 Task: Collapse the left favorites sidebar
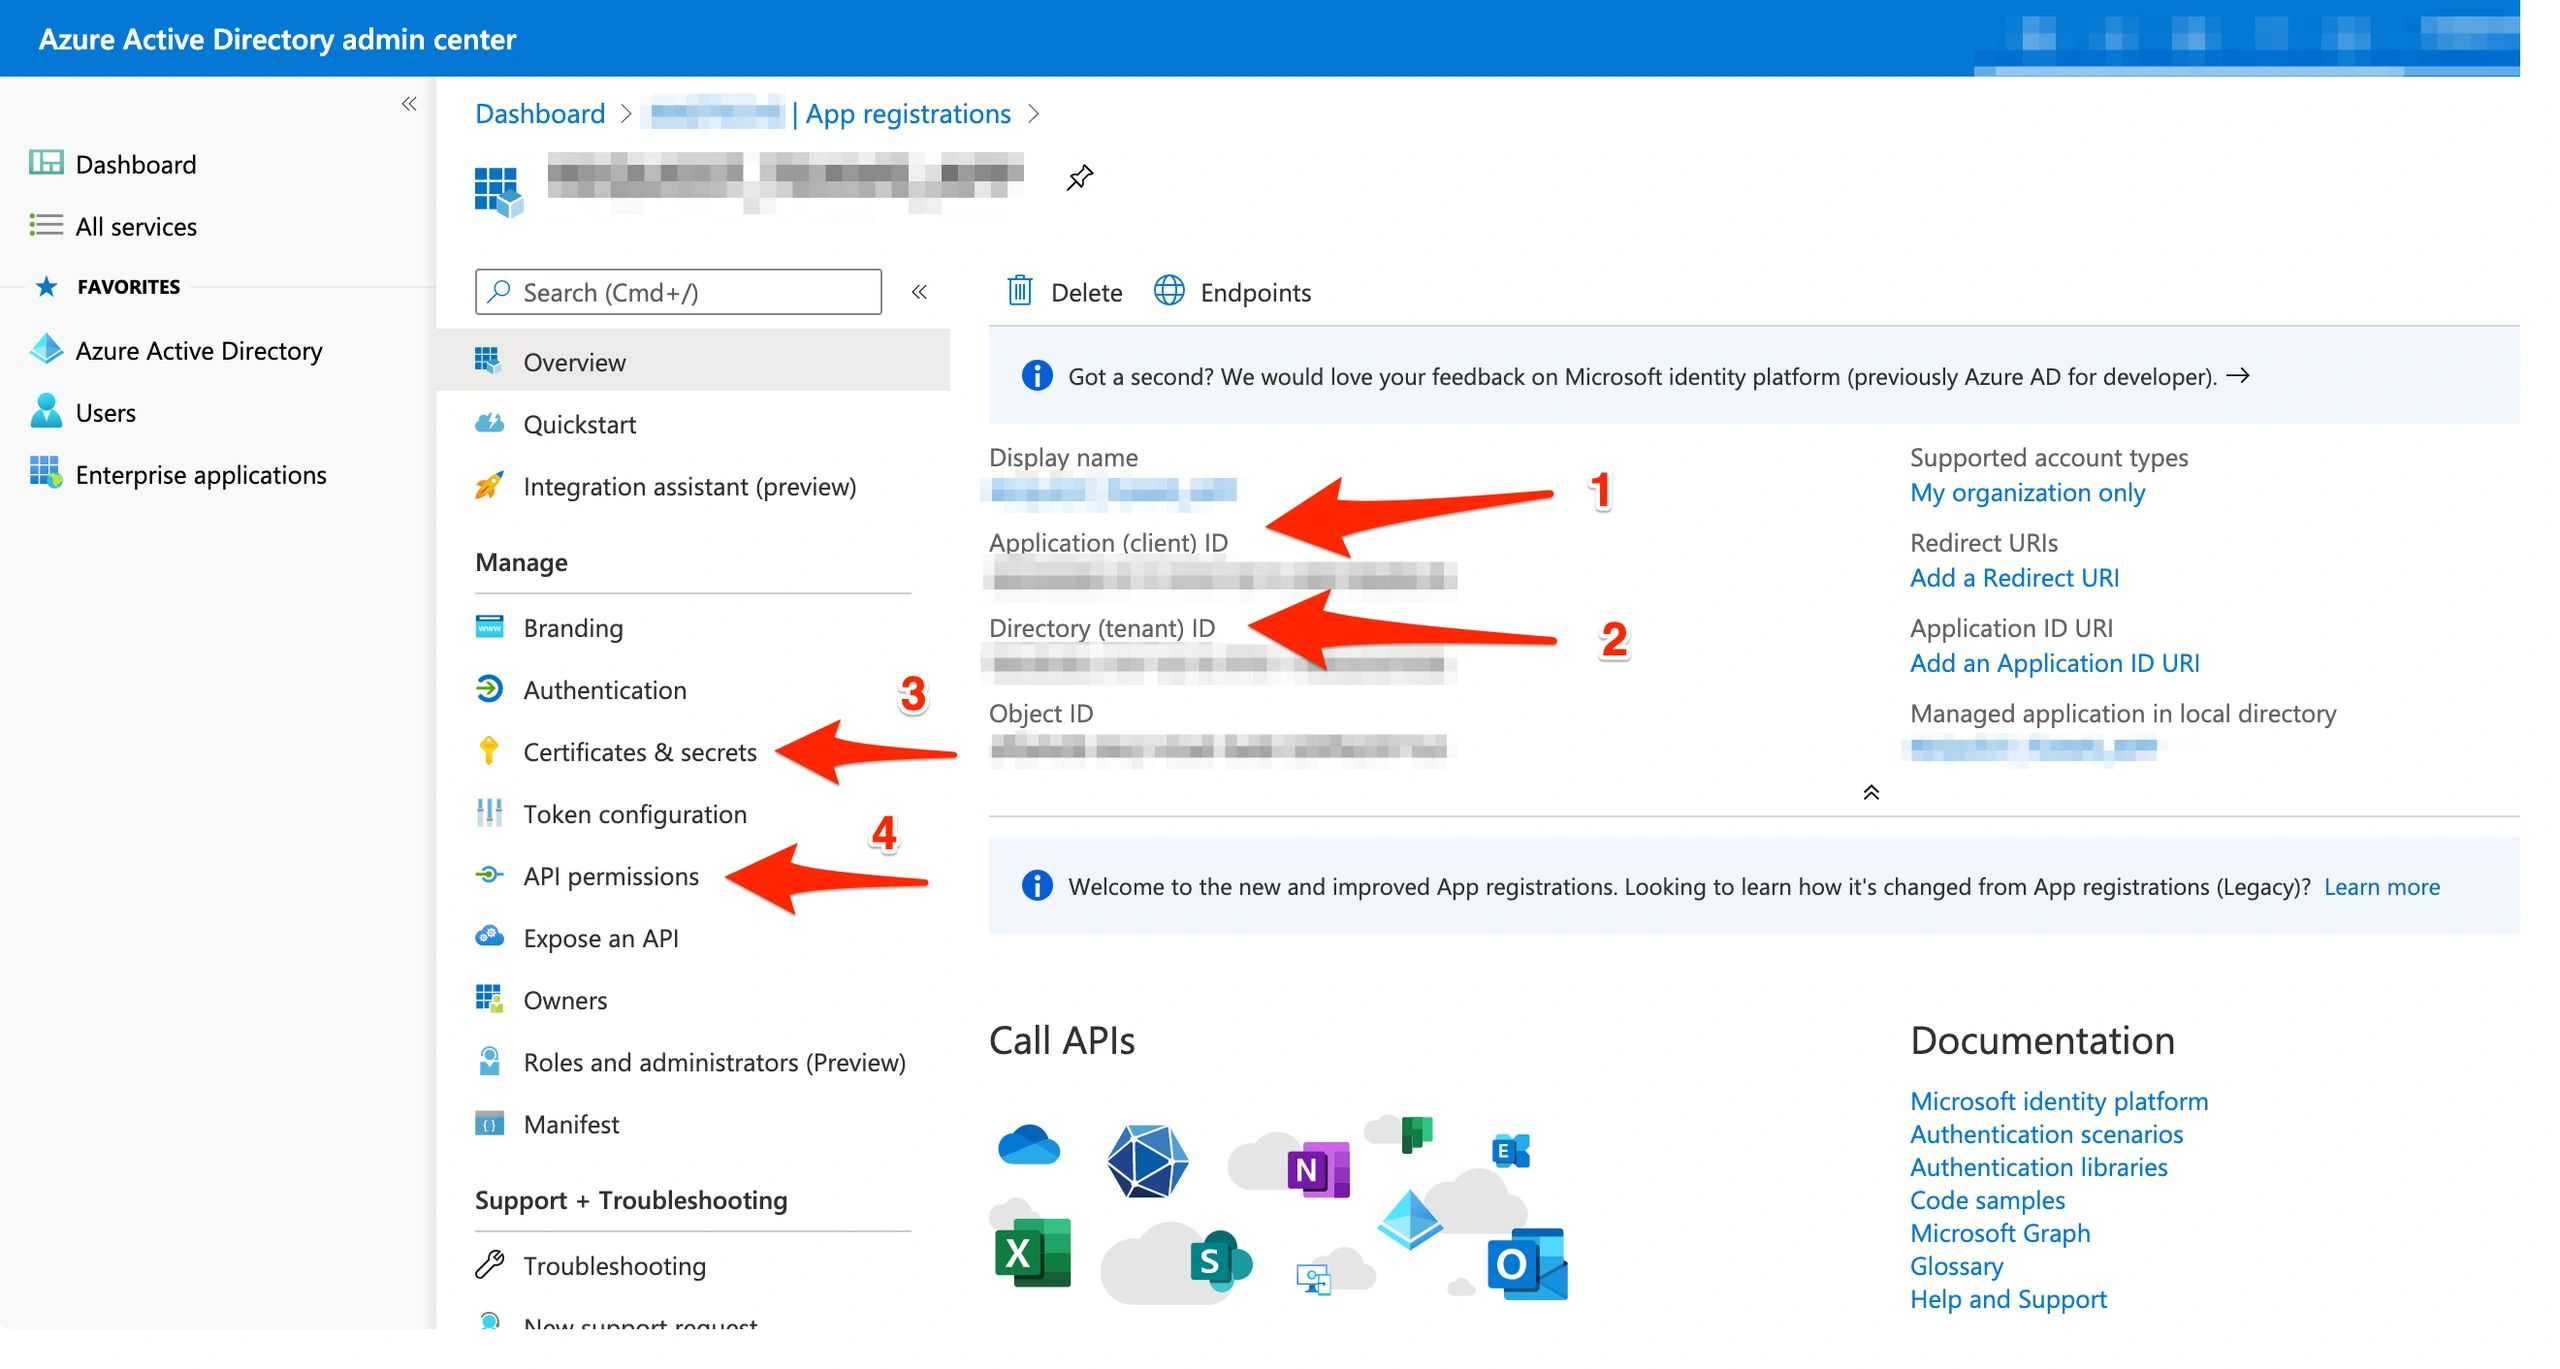pyautogui.click(x=409, y=103)
